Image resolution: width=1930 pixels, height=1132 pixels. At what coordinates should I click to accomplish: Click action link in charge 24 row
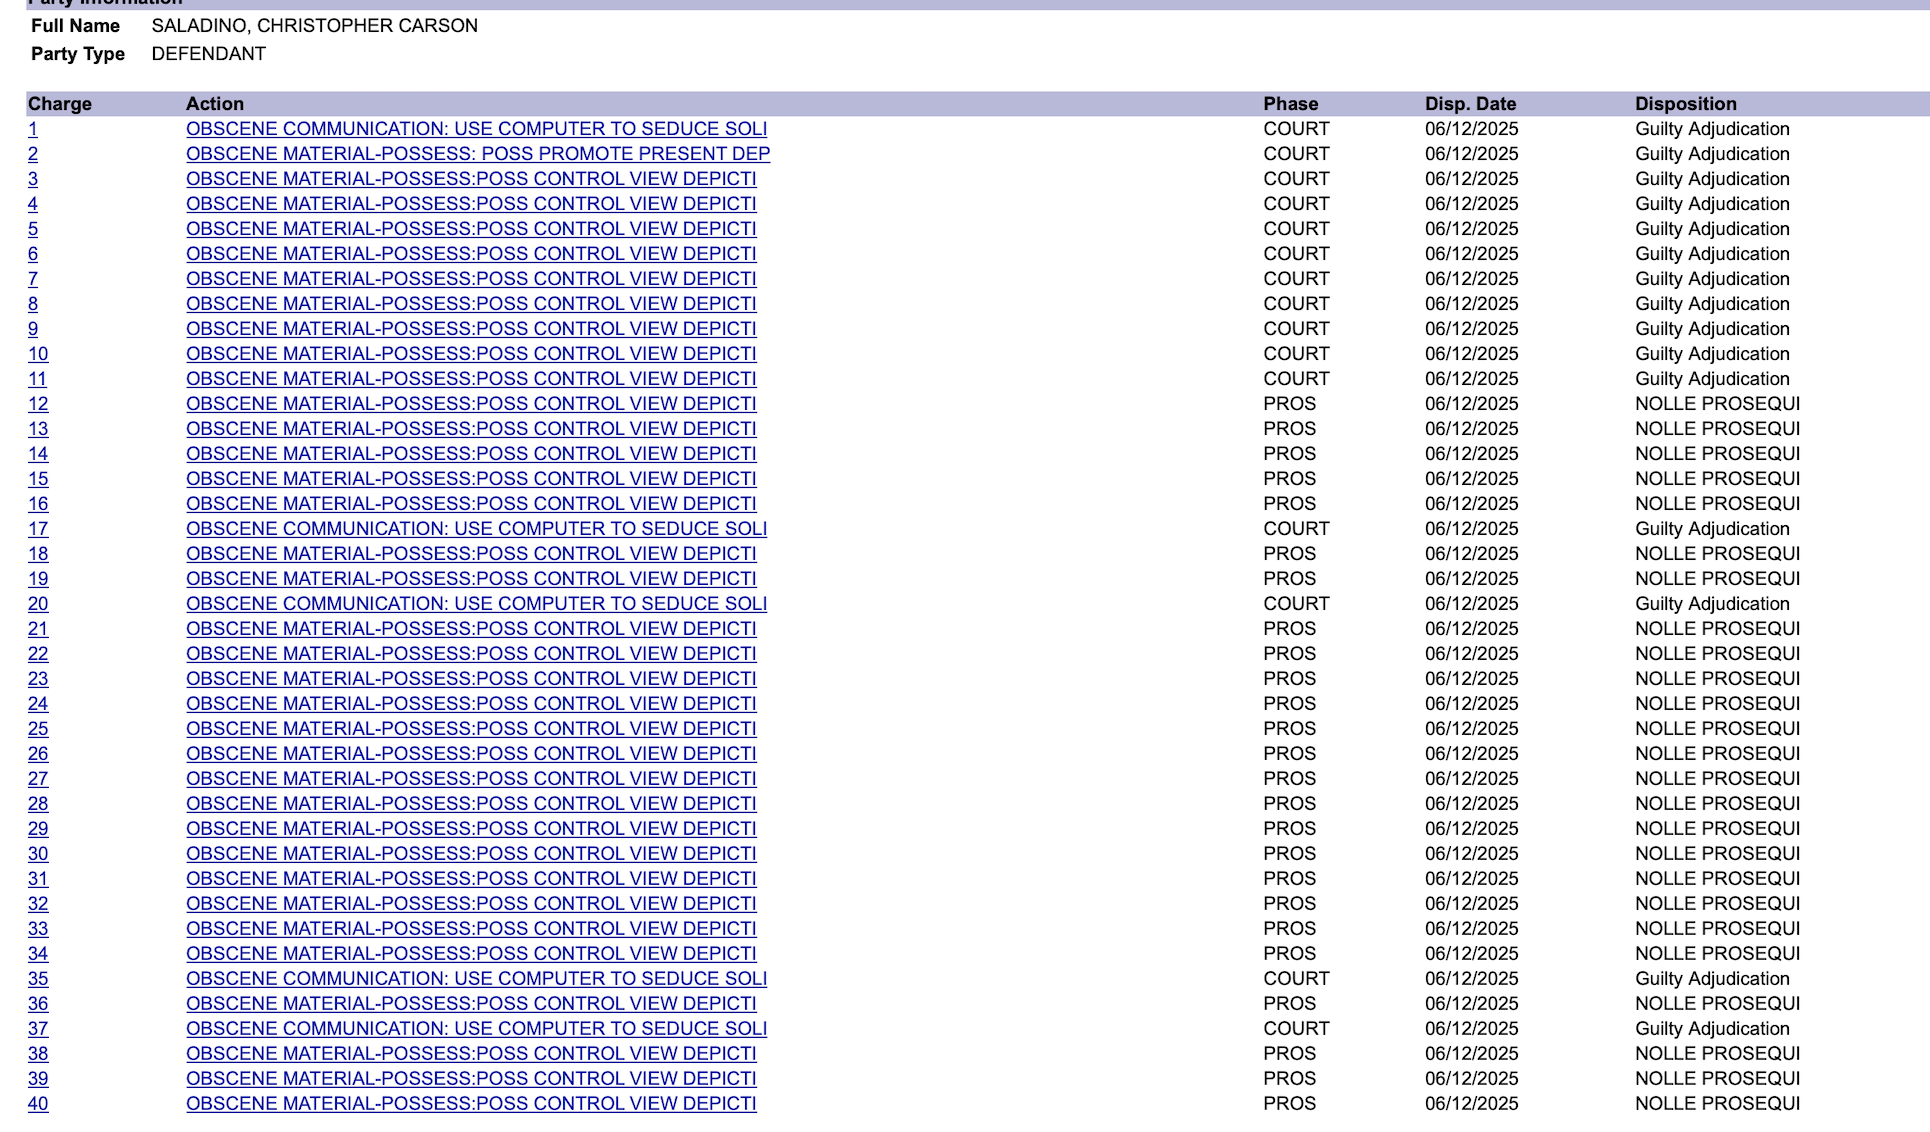point(471,704)
